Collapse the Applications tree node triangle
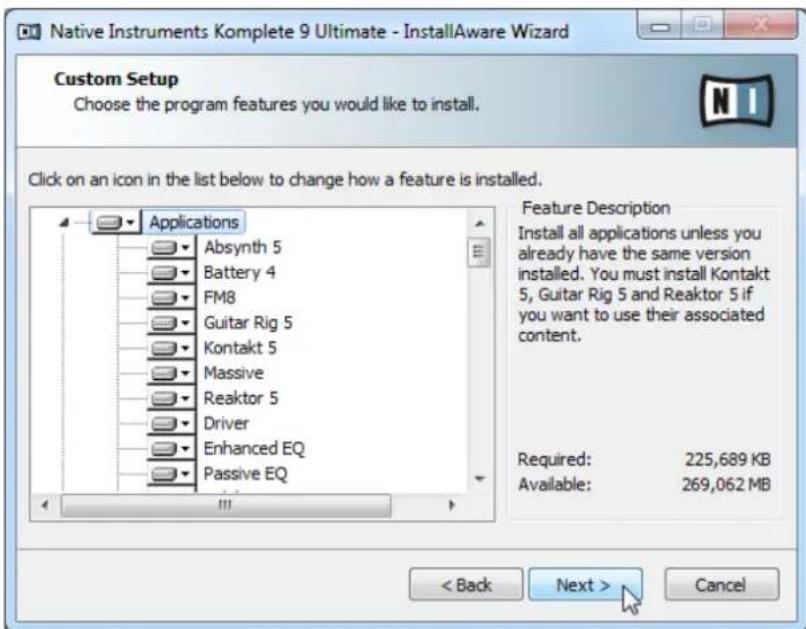806x629 pixels. coord(64,223)
